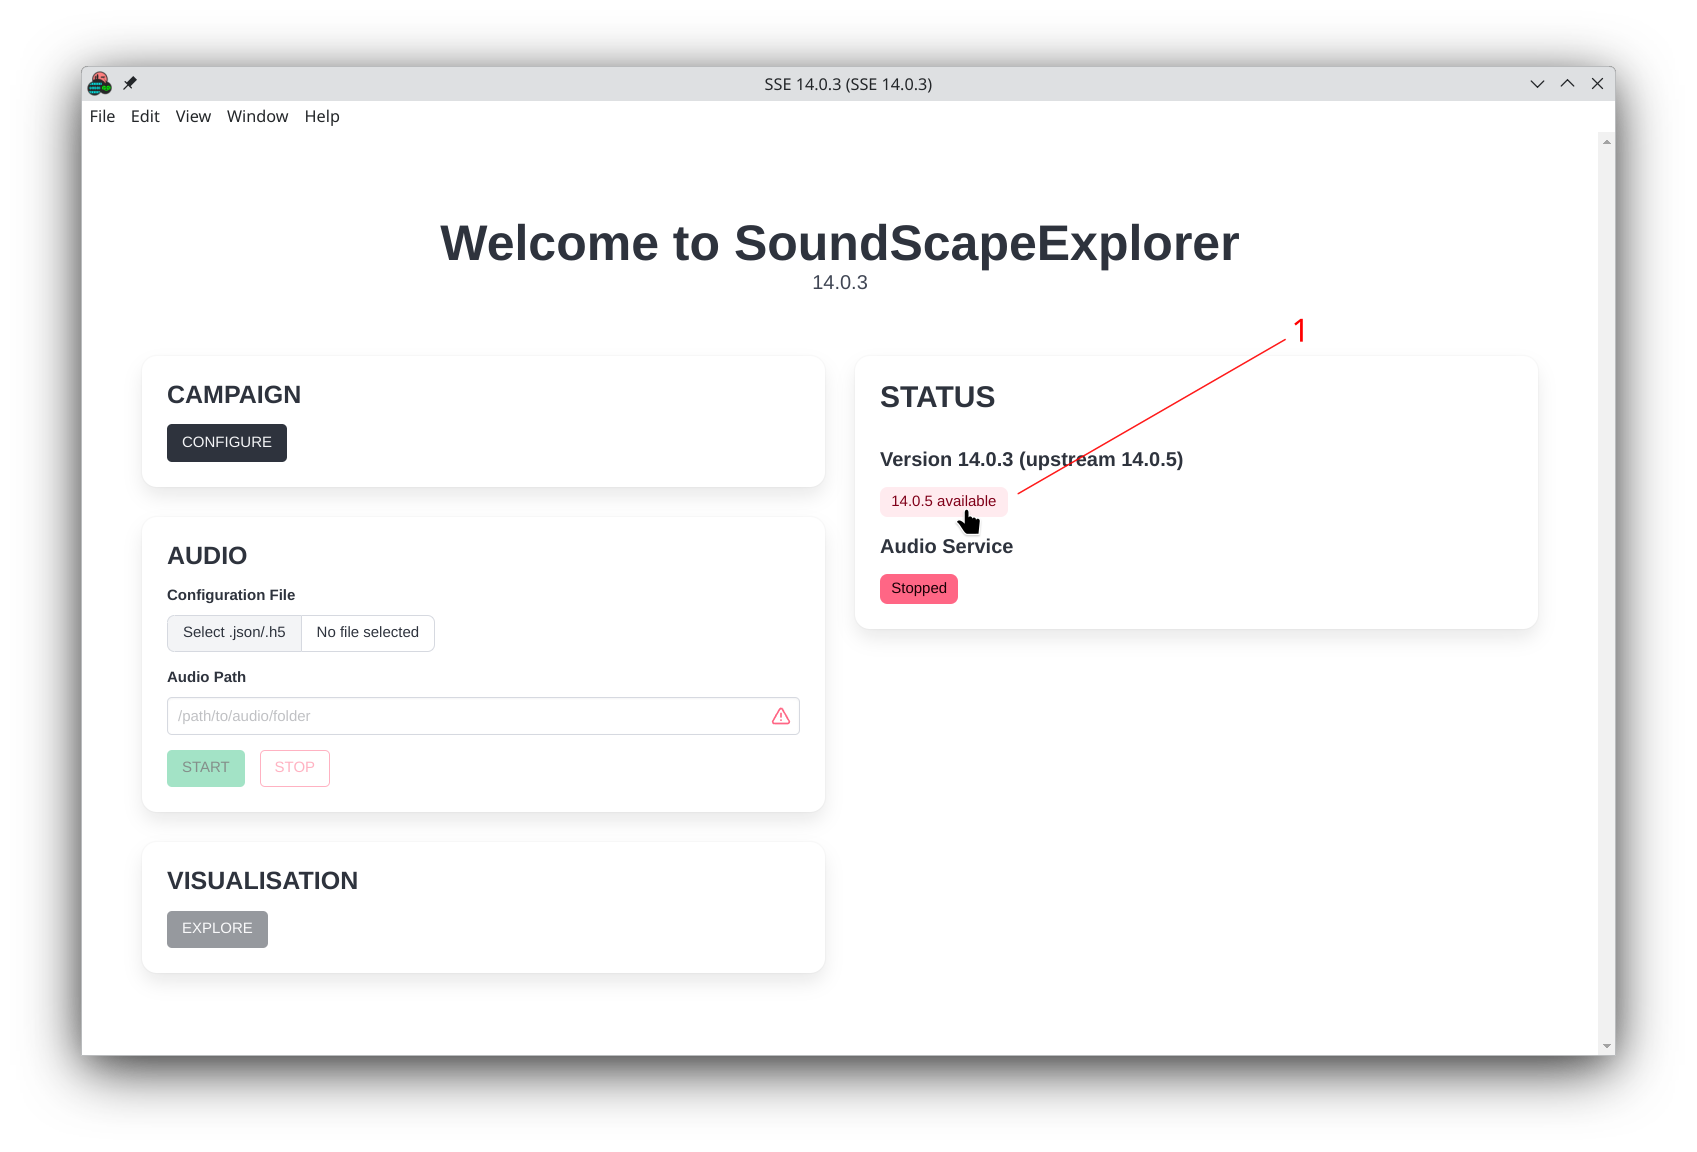The width and height of the screenshot is (1697, 1152).
Task: Minimize the SSE window
Action: point(1537,84)
